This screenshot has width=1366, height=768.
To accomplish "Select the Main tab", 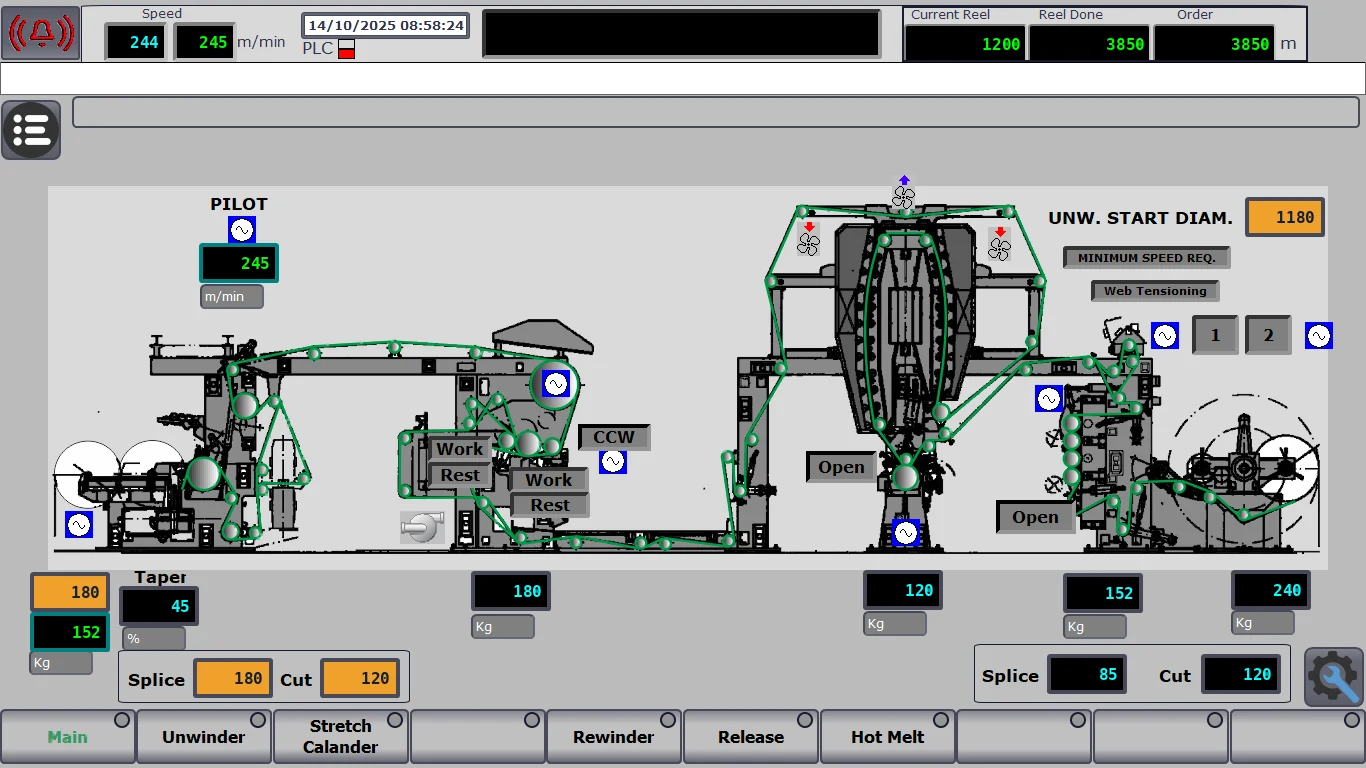I will (x=67, y=737).
